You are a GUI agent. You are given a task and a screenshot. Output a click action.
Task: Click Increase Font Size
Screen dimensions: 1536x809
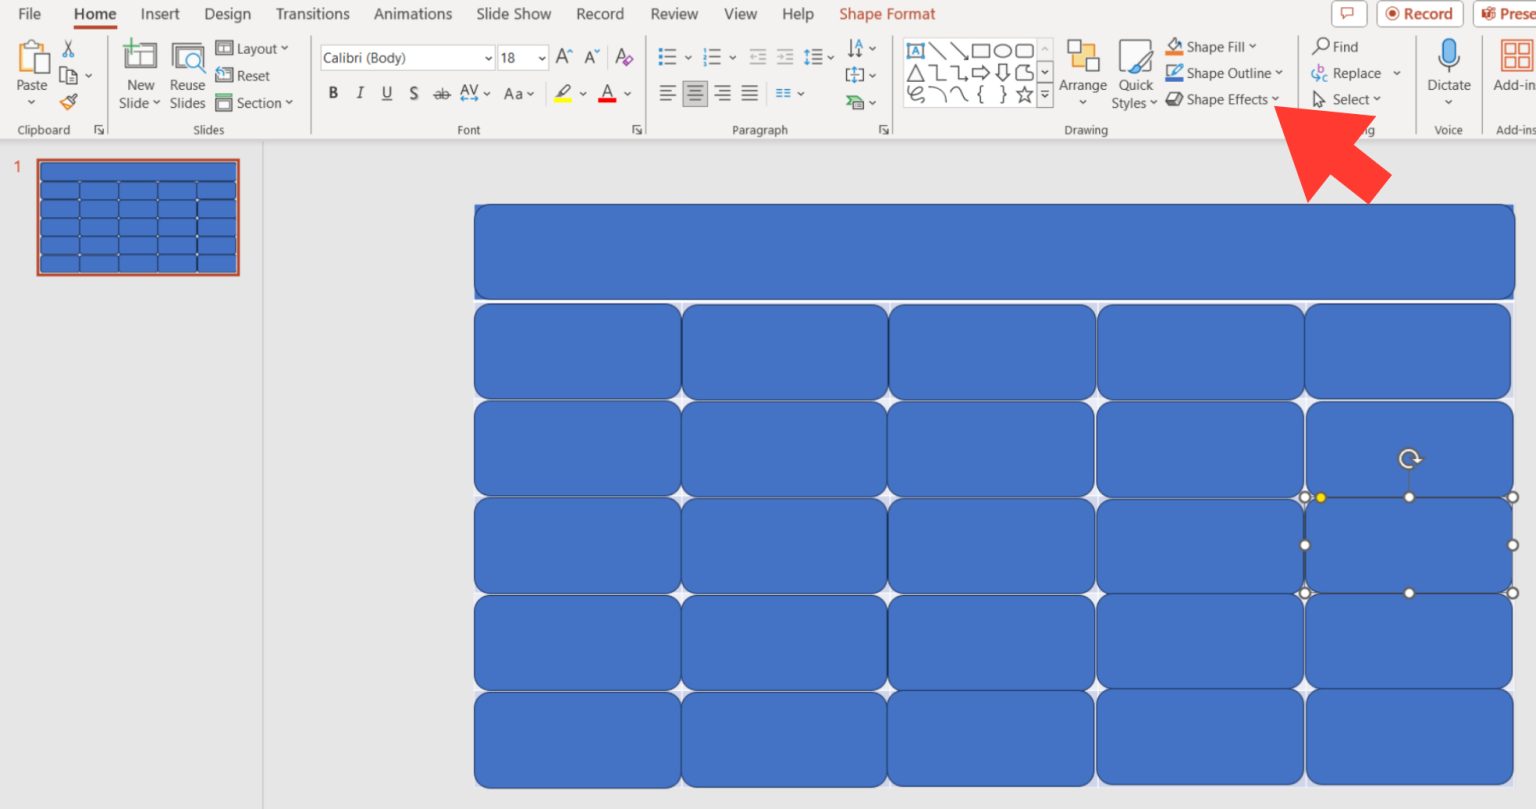coord(562,57)
